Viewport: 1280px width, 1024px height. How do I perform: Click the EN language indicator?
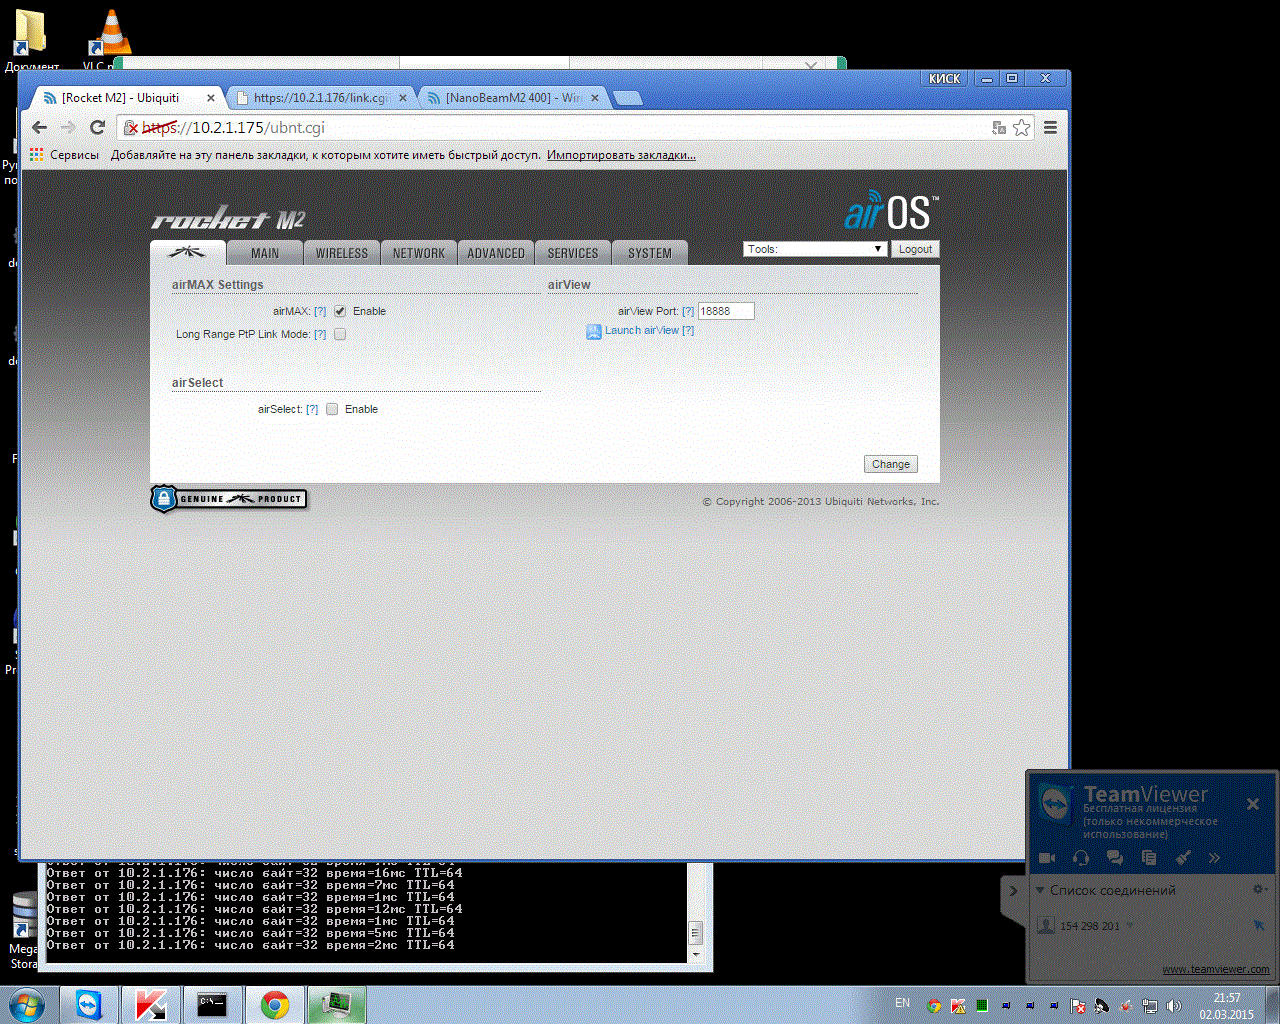(x=903, y=1003)
